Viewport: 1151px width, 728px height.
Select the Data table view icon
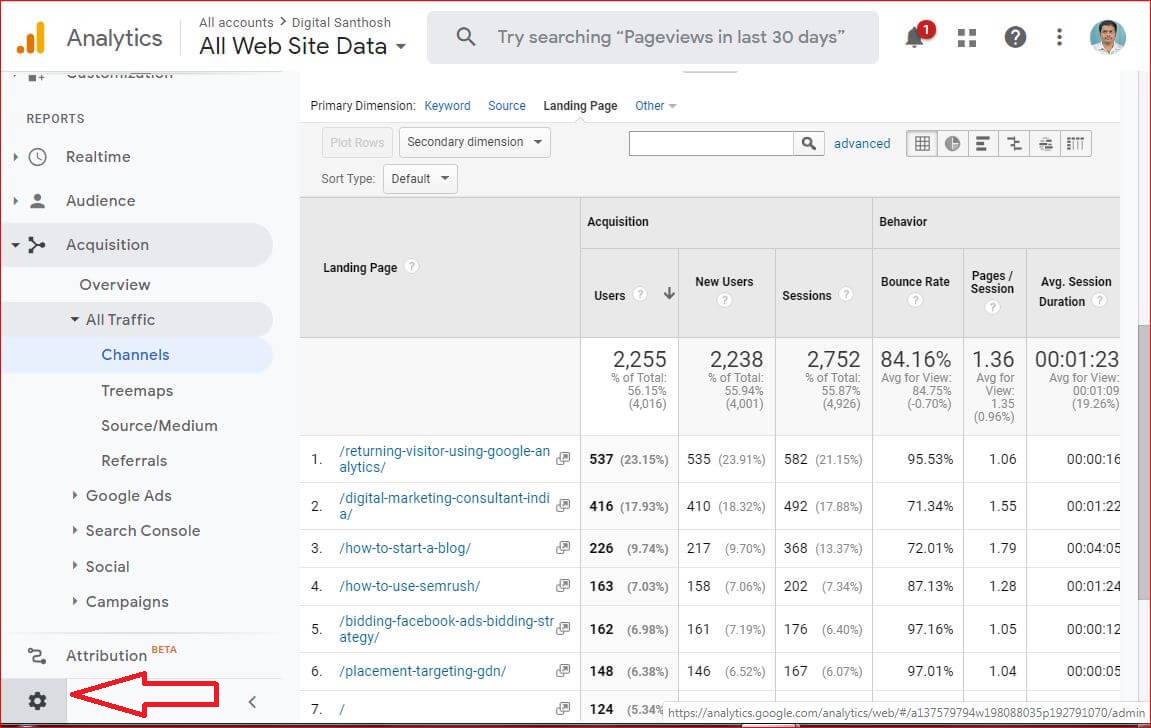pyautogui.click(x=922, y=143)
